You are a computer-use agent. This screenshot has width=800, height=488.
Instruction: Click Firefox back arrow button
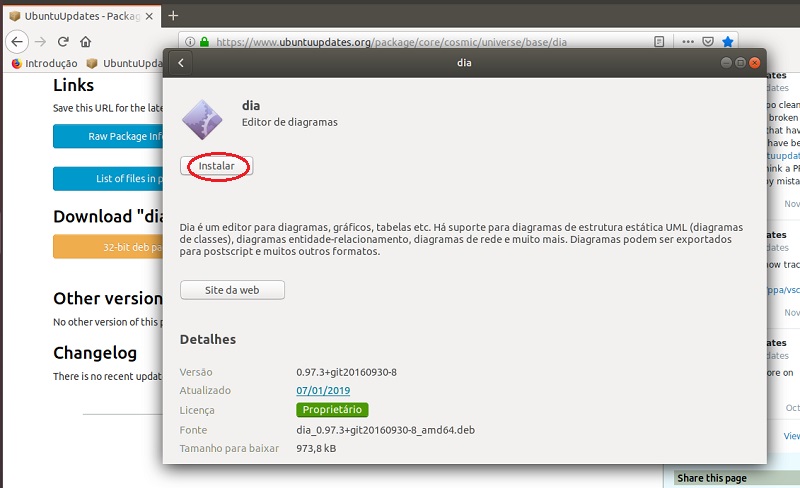pos(17,41)
